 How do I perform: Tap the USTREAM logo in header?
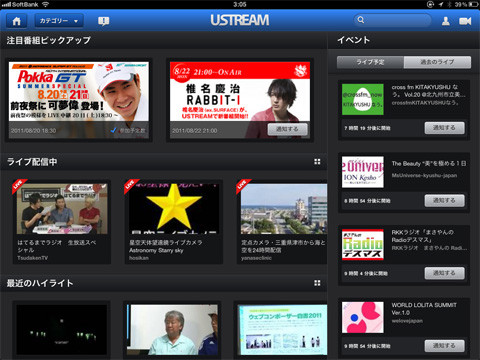pos(240,20)
